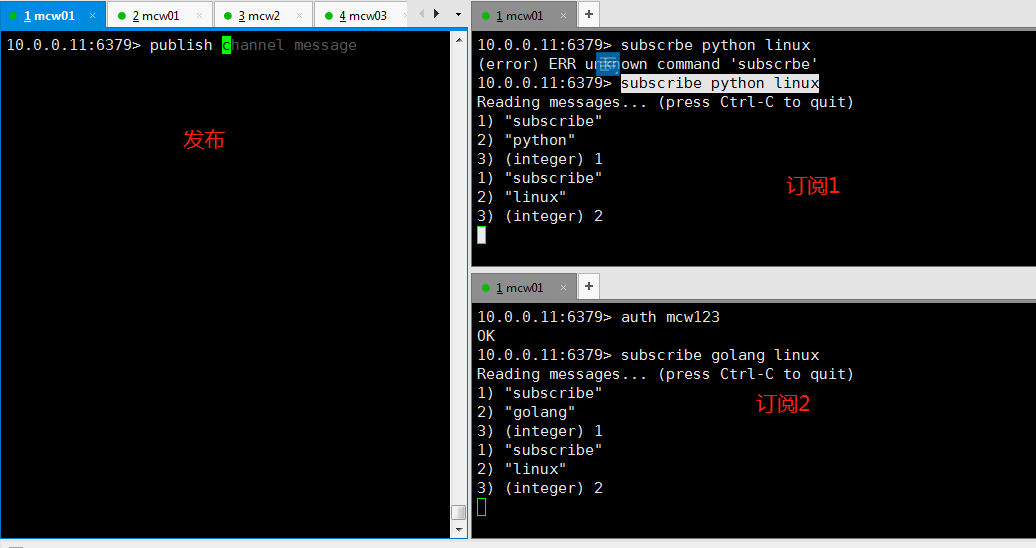Select the '1 mcw01' tab in lower right pane
Viewport: 1036px width, 548px height.
point(523,288)
